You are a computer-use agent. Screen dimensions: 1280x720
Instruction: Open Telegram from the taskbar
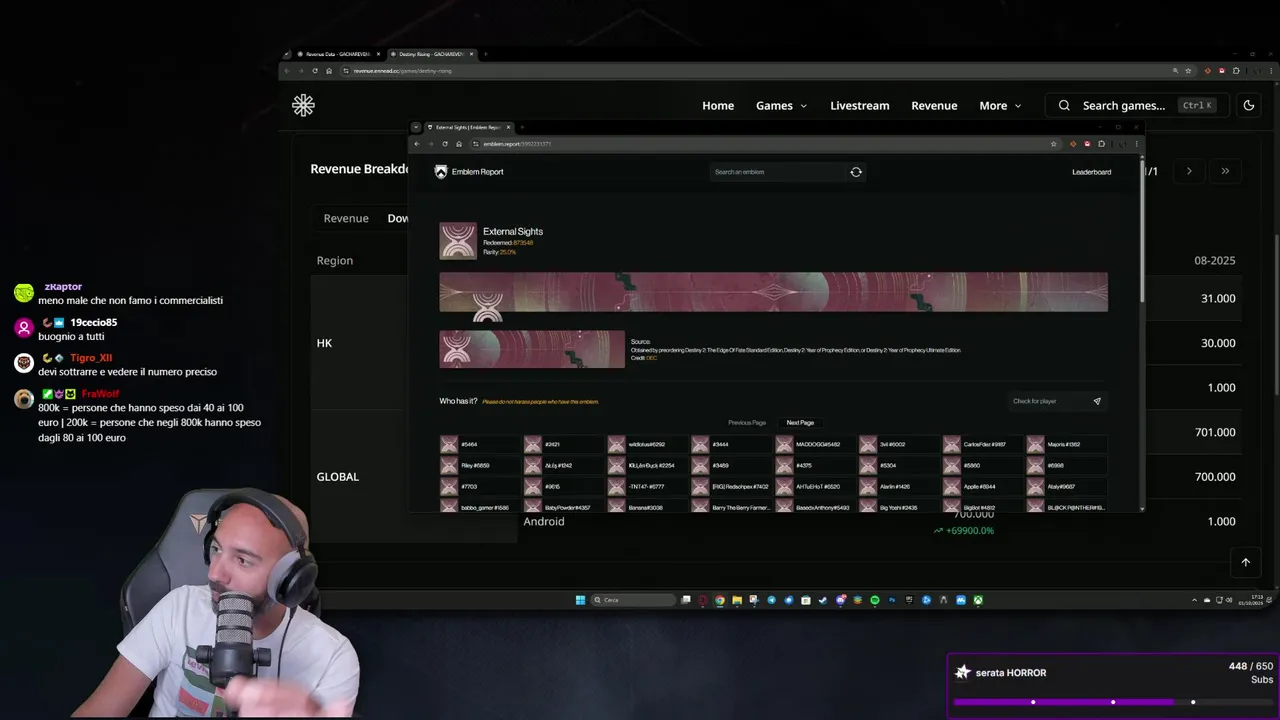771,600
